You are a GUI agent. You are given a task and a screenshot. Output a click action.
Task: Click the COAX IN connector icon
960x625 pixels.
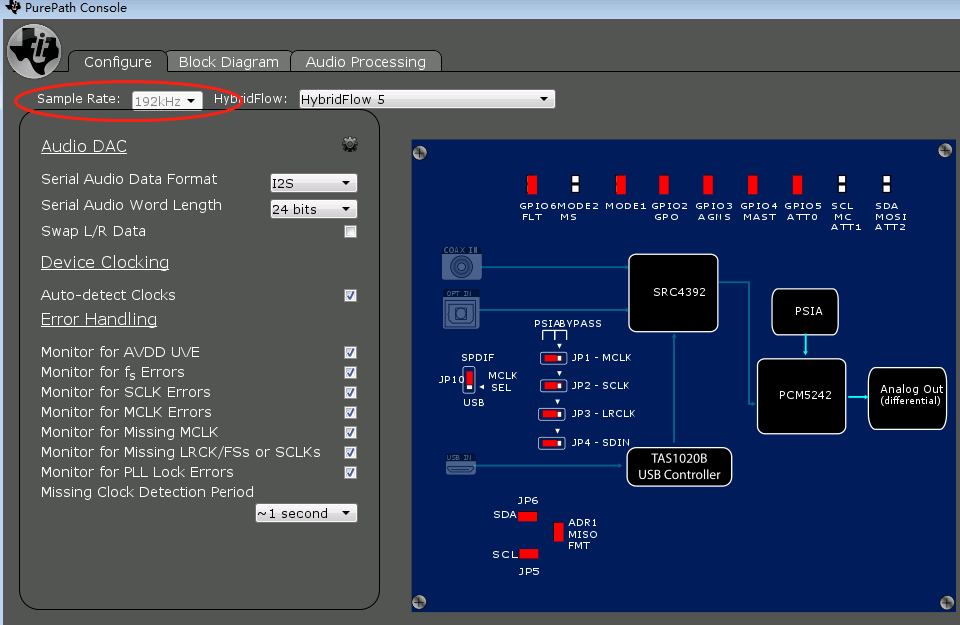[462, 263]
